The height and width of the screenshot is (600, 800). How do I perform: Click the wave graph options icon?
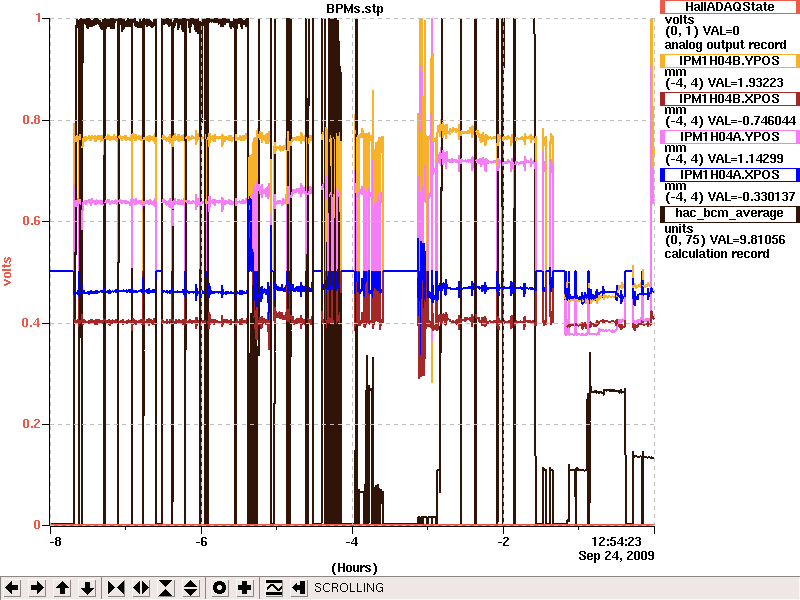click(x=274, y=588)
